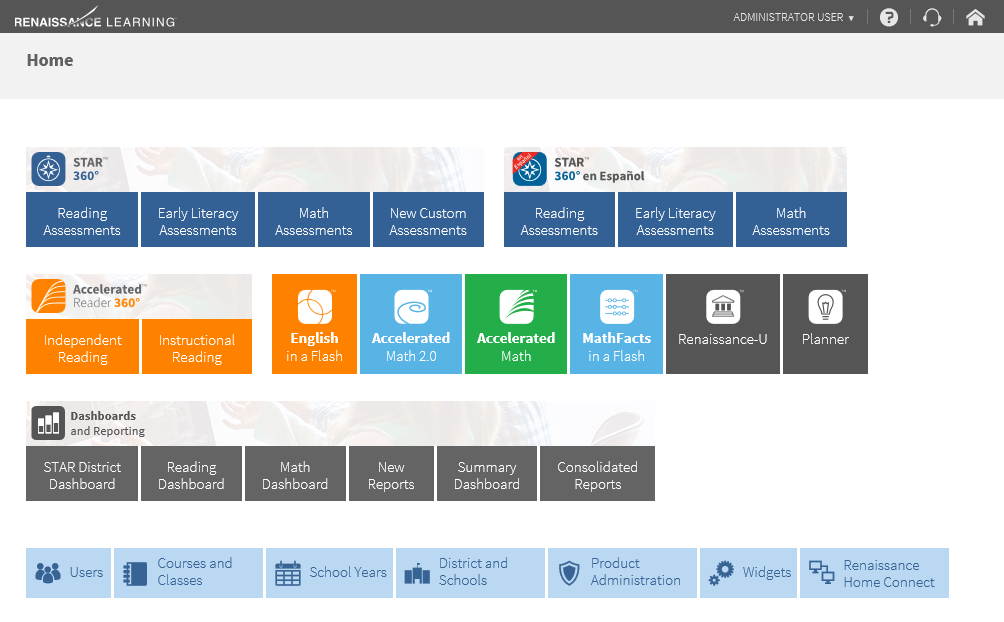Launch Accelerated Math 2.0 label
The height and width of the screenshot is (622, 1004).
pos(411,347)
